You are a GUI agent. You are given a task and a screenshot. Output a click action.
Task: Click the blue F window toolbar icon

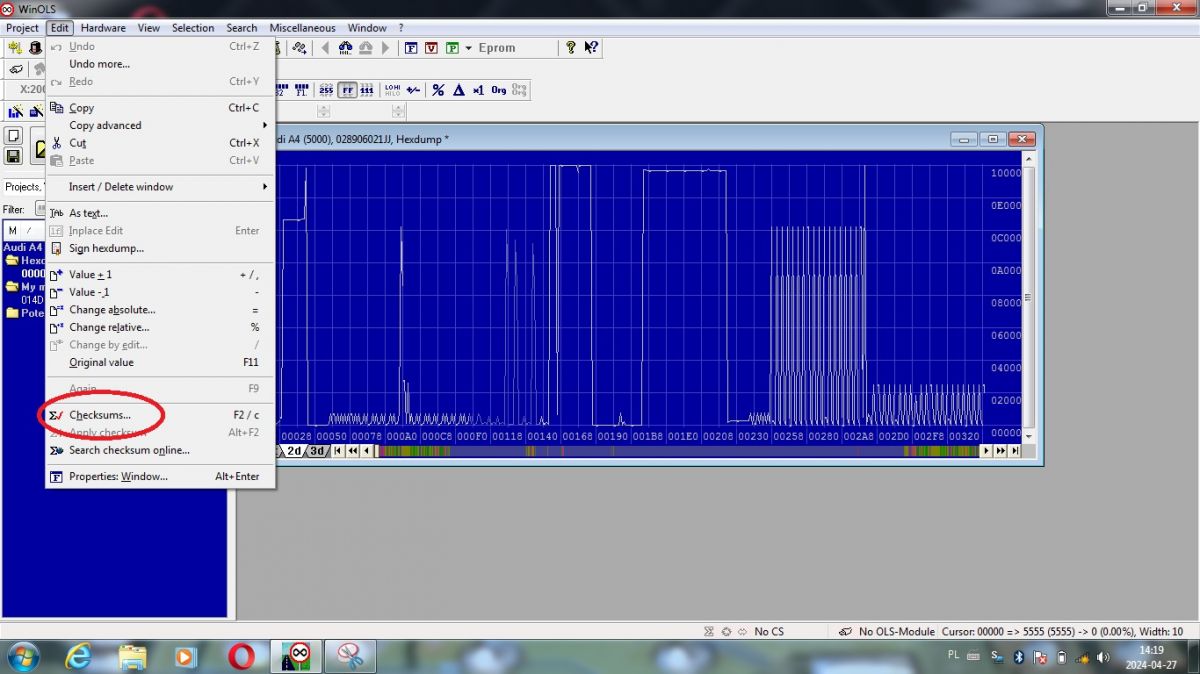tap(411, 48)
